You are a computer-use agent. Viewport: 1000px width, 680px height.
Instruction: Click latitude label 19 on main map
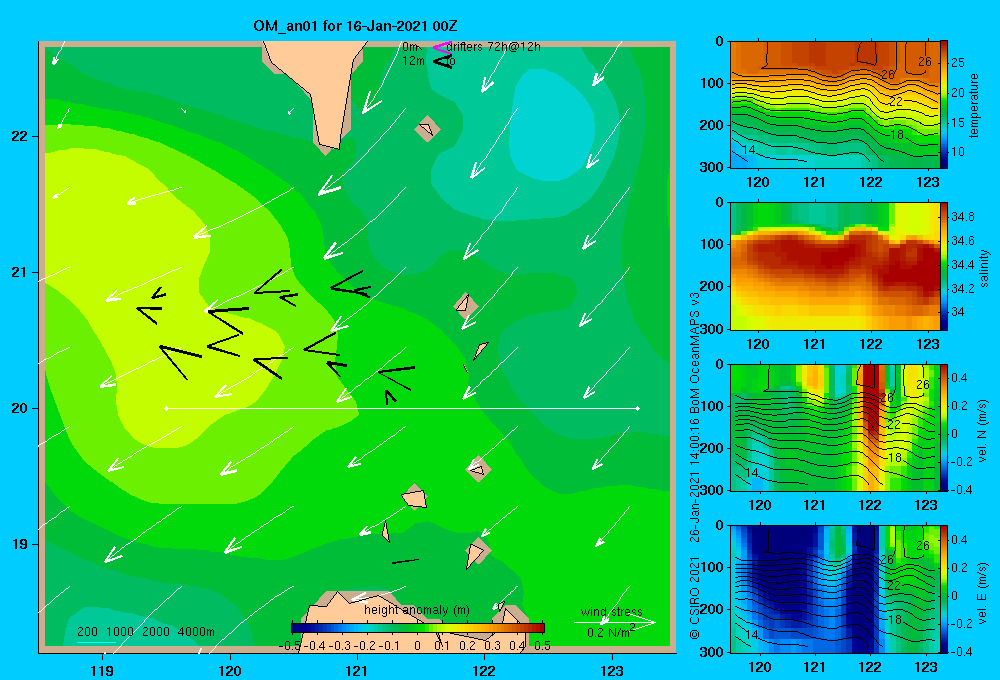(x=20, y=544)
